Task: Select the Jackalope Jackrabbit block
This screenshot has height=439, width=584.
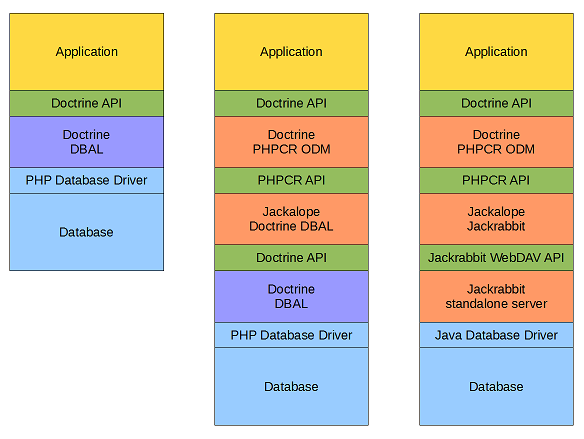Action: (496, 219)
